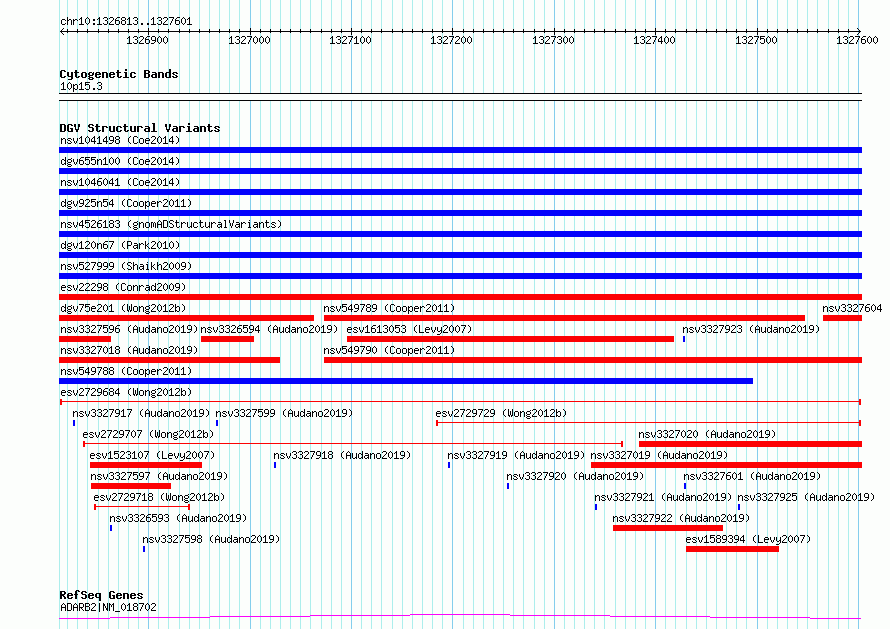Click ruler position 1327100
Screen dimensions: 890x629
(x=350, y=40)
